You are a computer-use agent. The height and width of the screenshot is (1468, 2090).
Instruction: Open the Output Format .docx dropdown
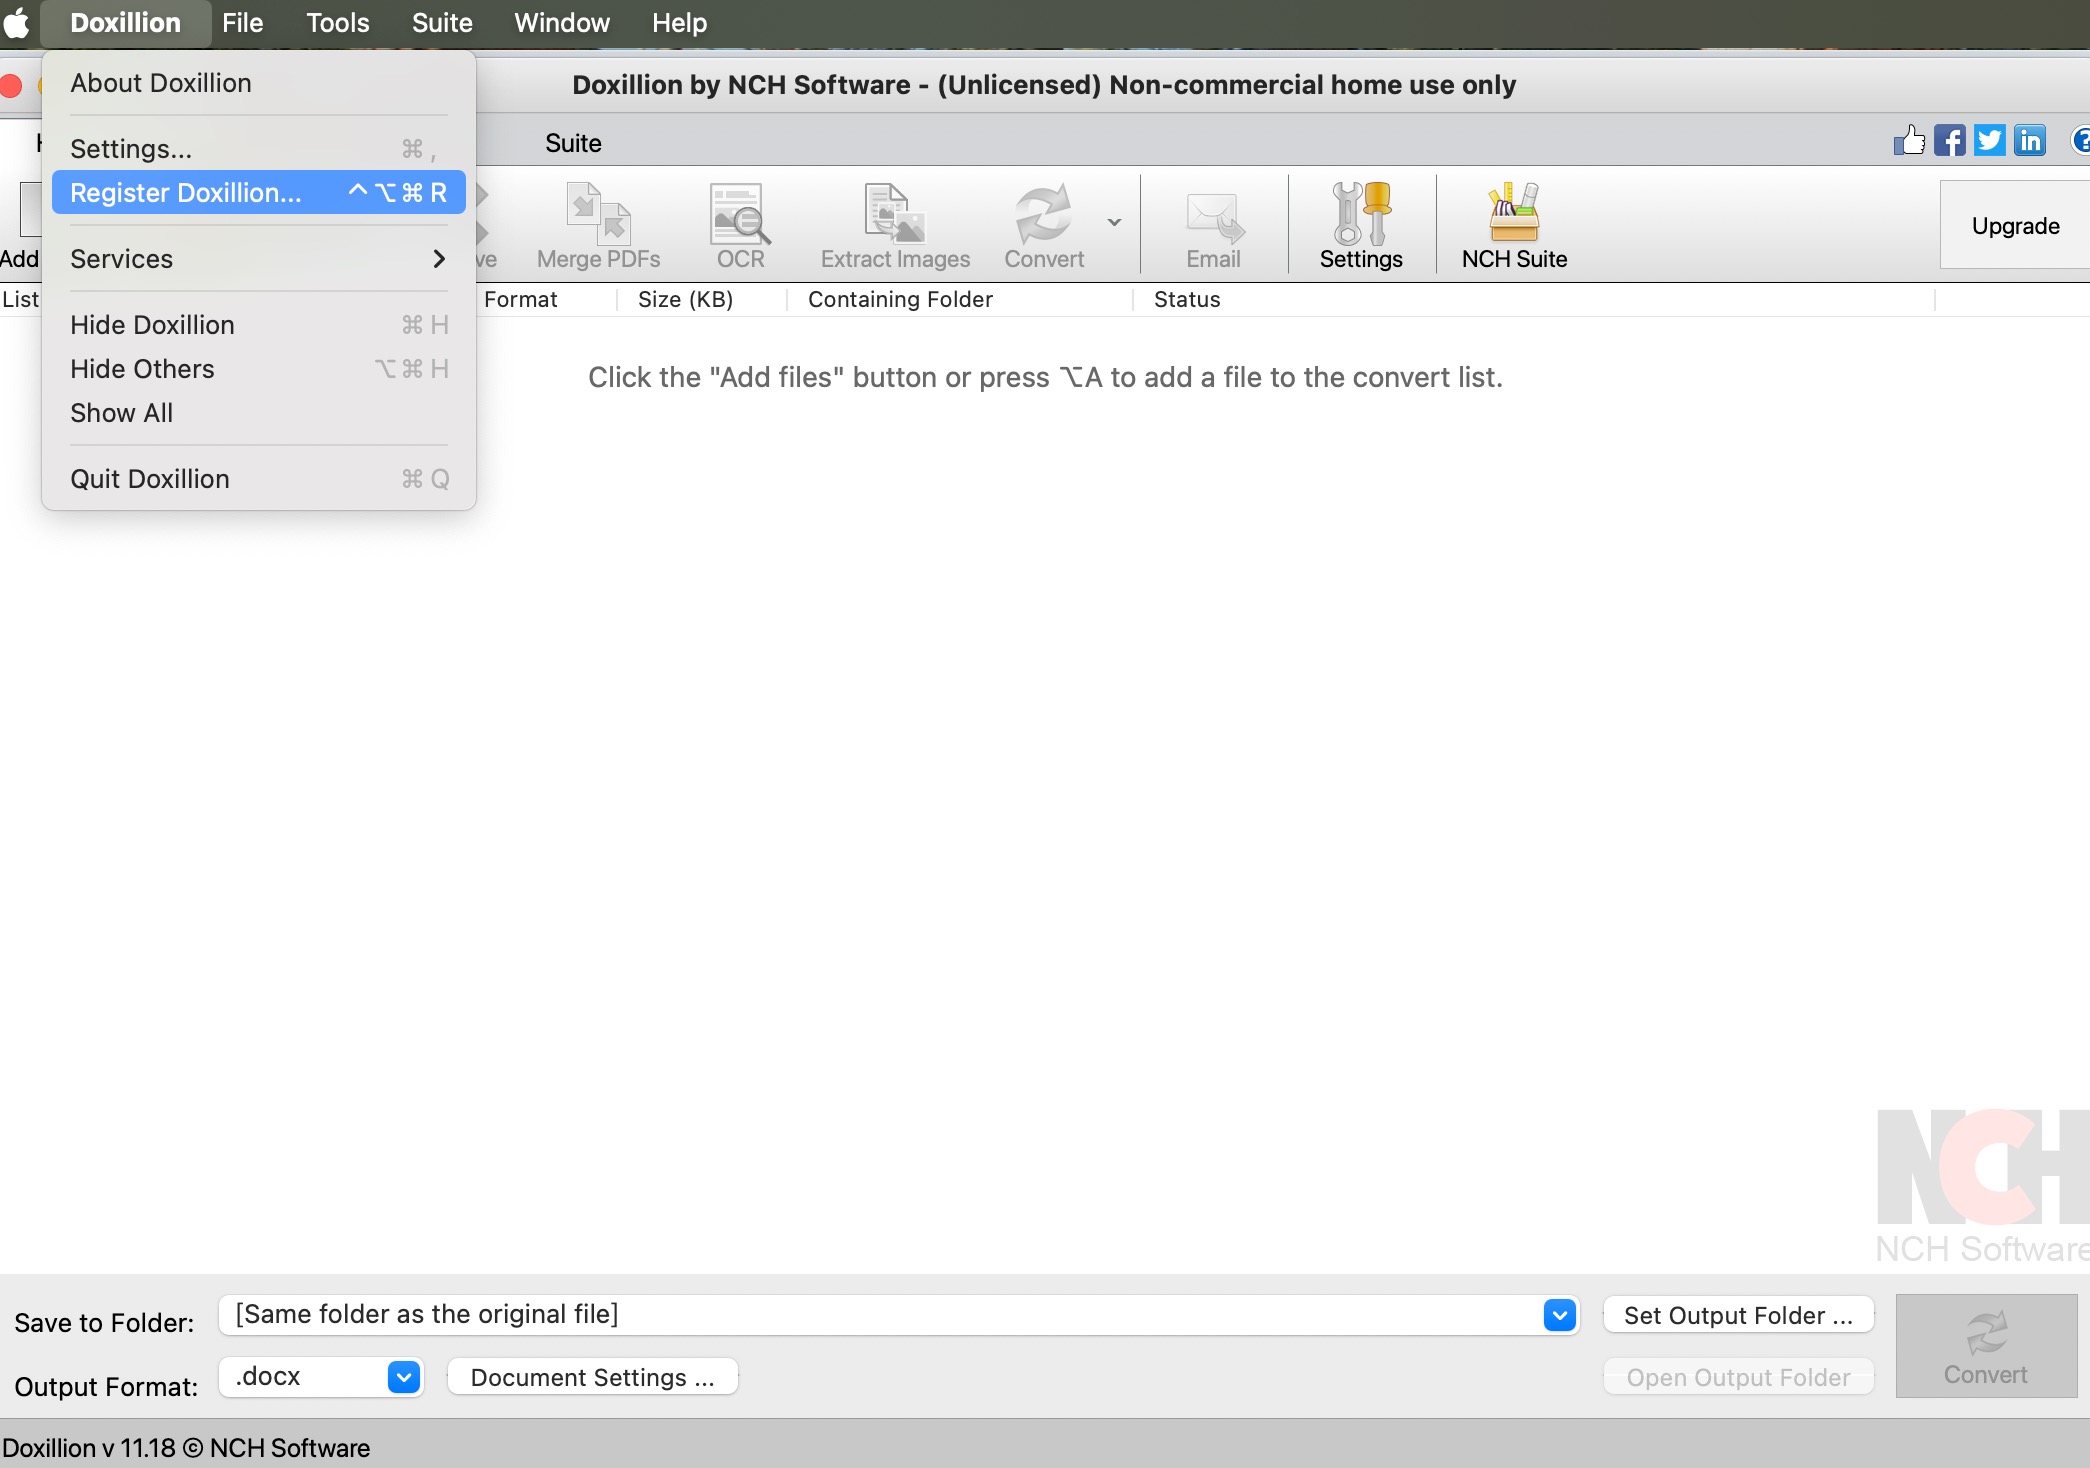point(403,1377)
